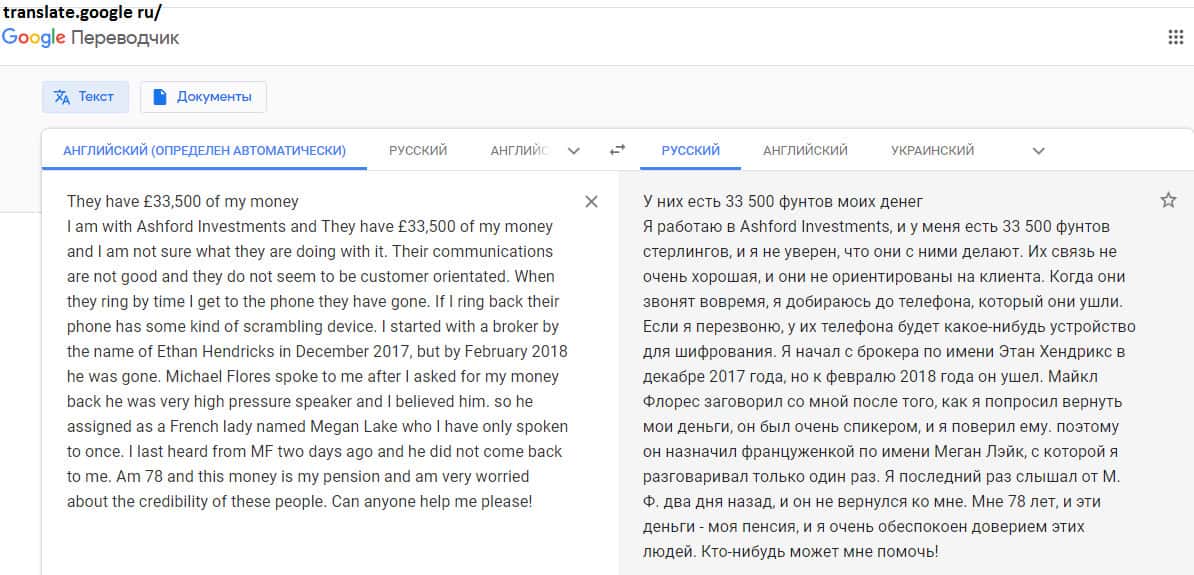Expand the source language dropdown chevron
This screenshot has width=1194, height=575.
[x=573, y=151]
